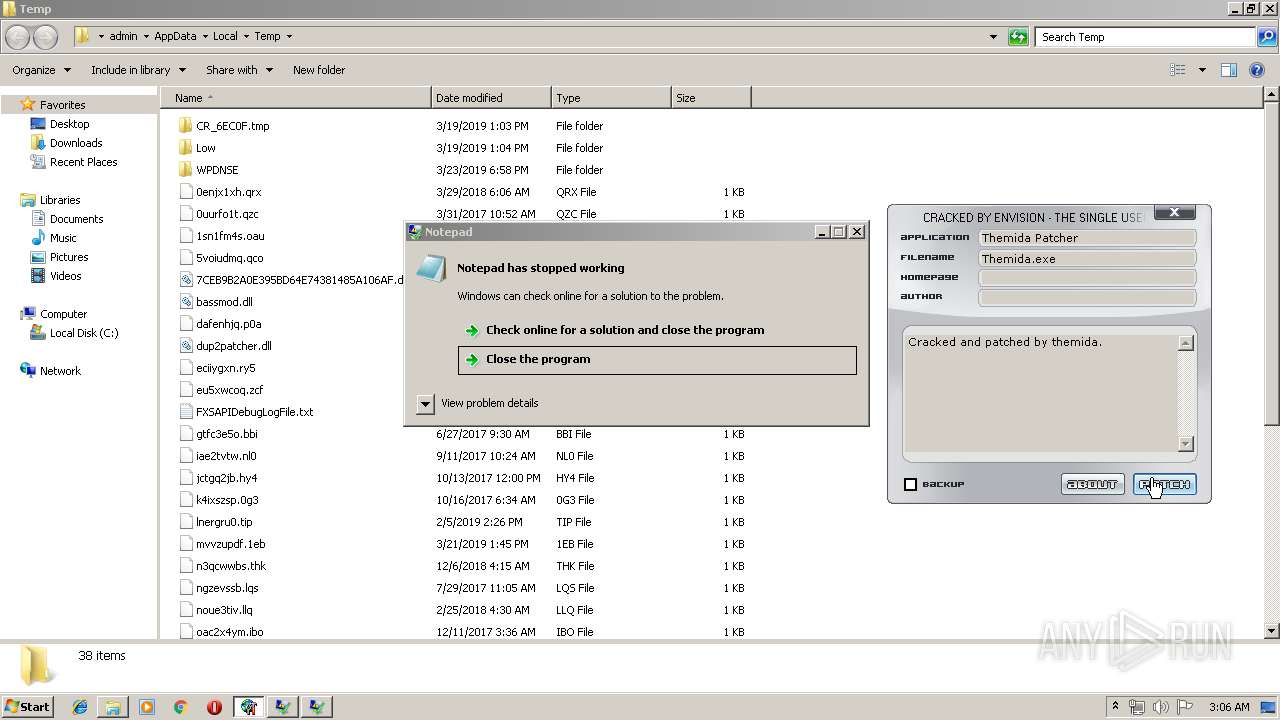Open Chrome from taskbar
Image resolution: width=1280 pixels, height=720 pixels.
coord(180,707)
